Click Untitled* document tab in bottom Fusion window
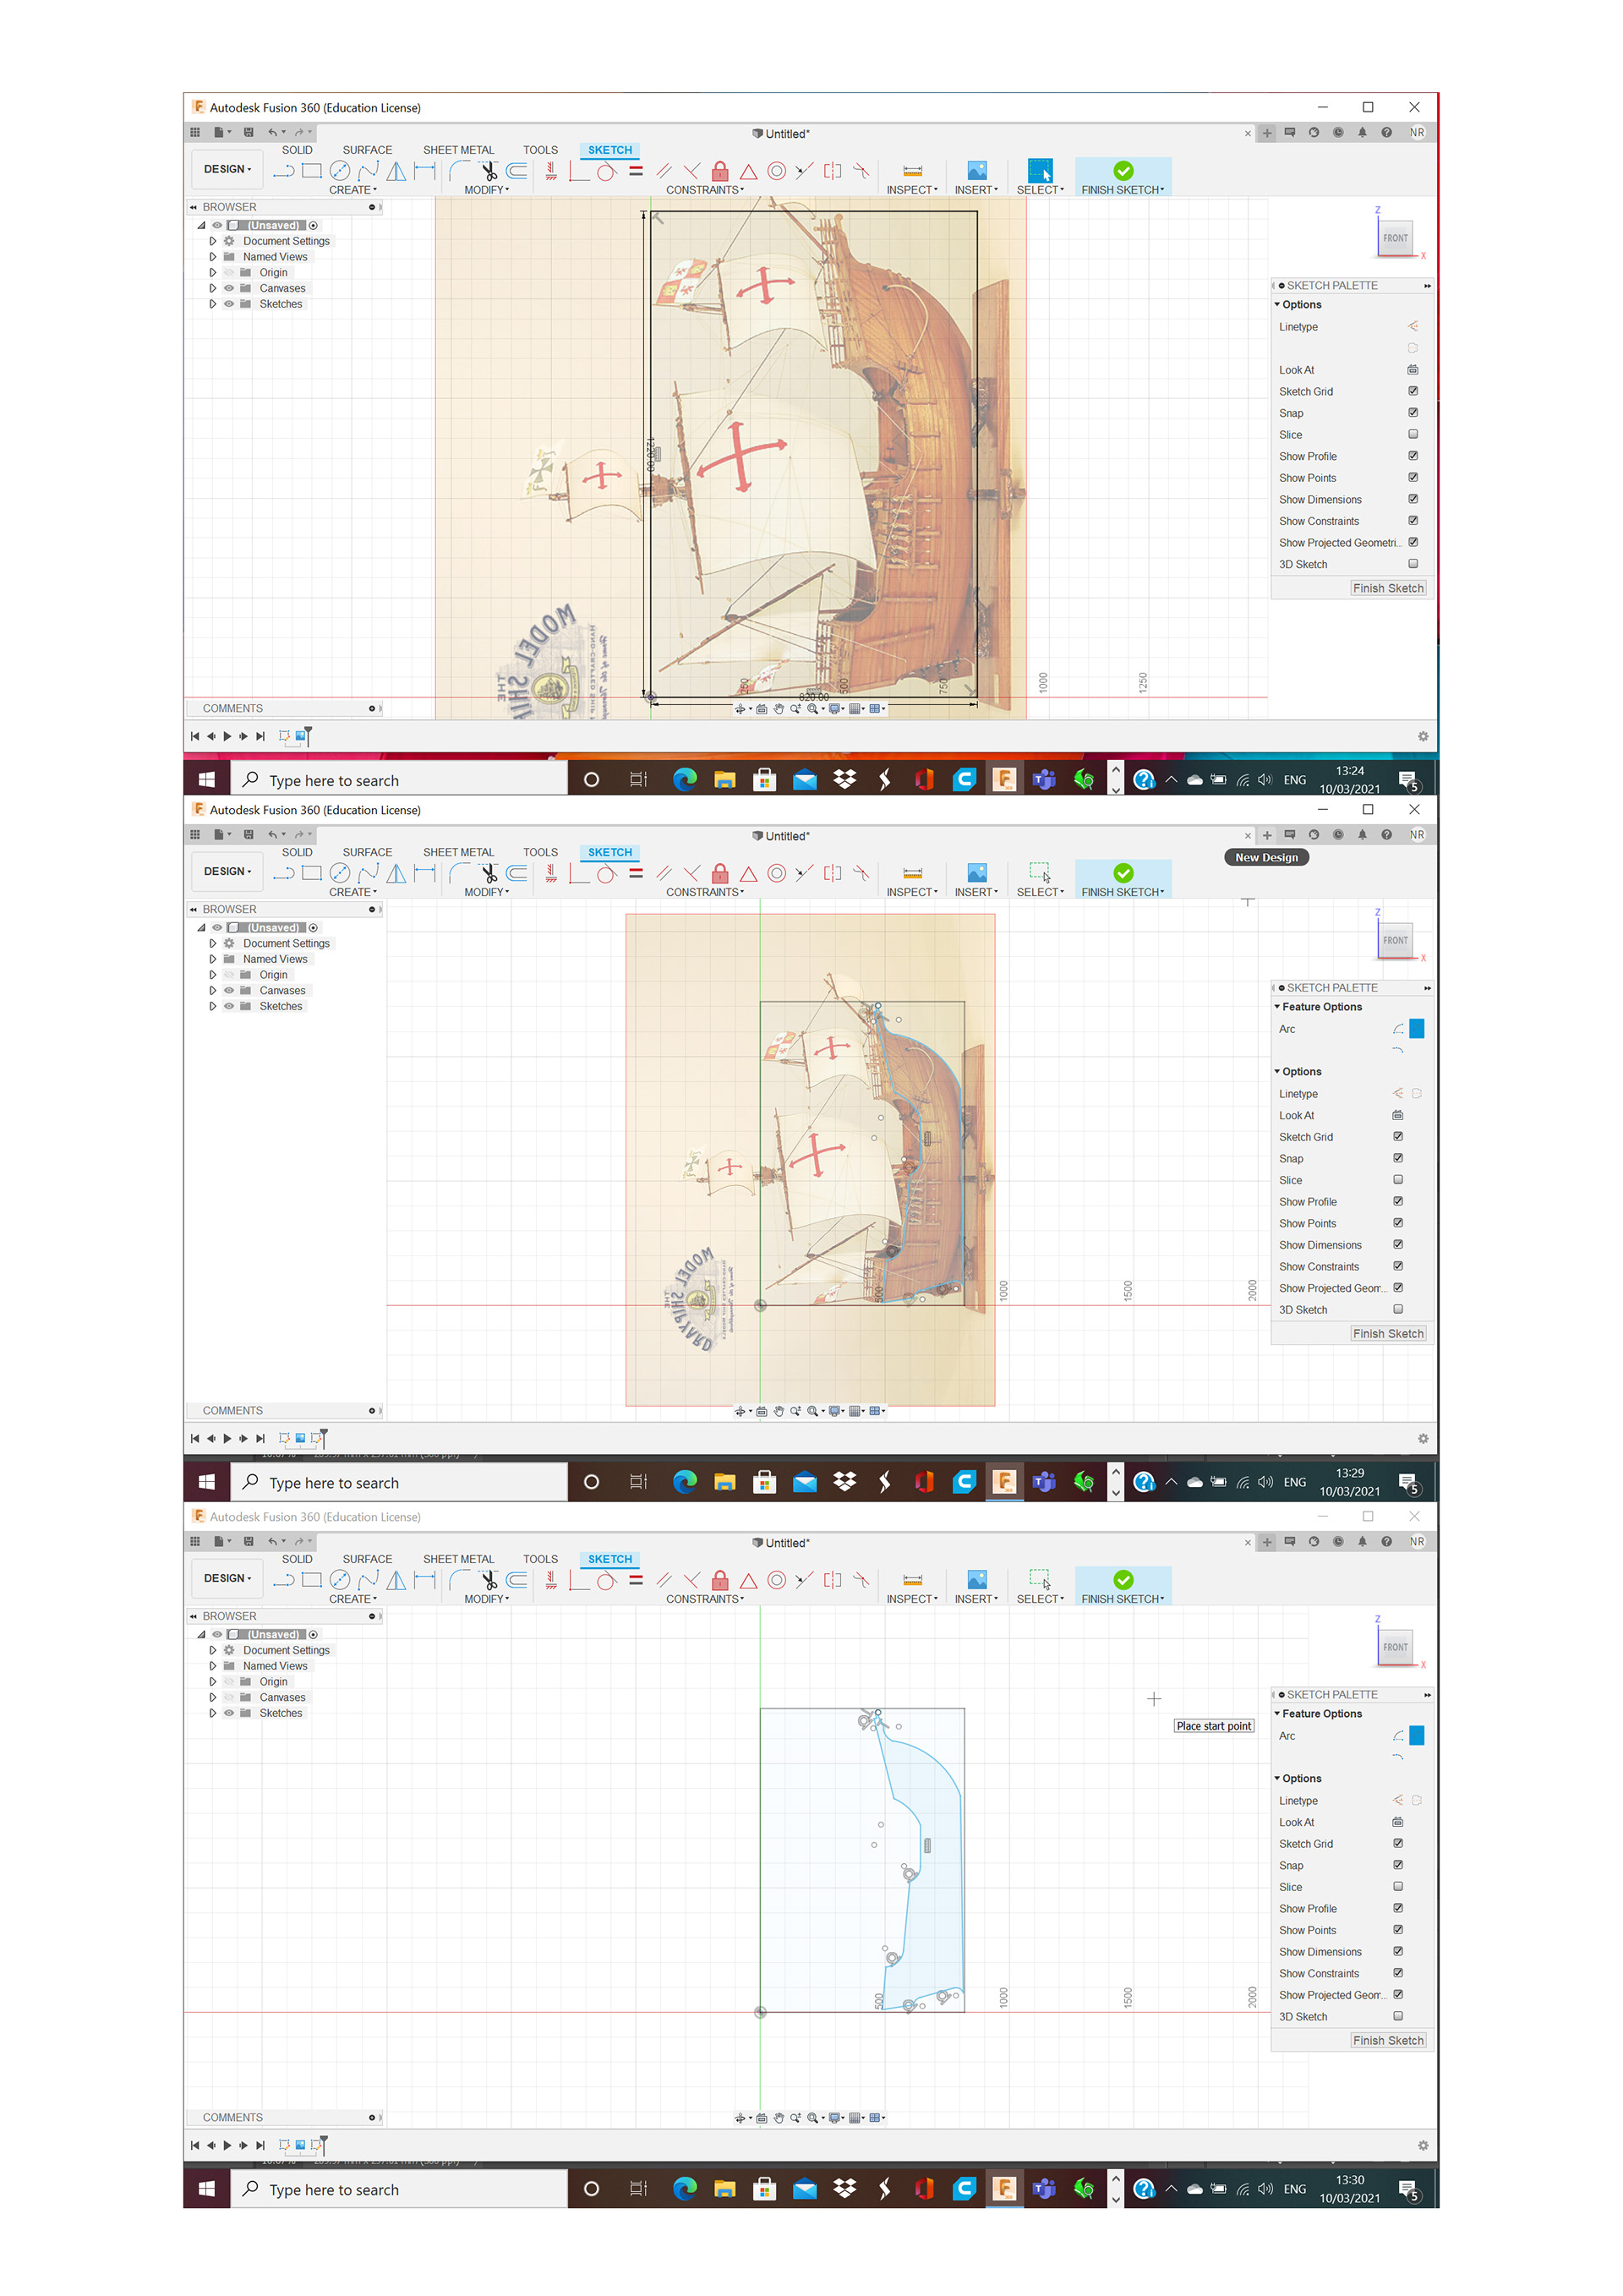Viewport: 1623px width, 2296px height. [x=781, y=1543]
